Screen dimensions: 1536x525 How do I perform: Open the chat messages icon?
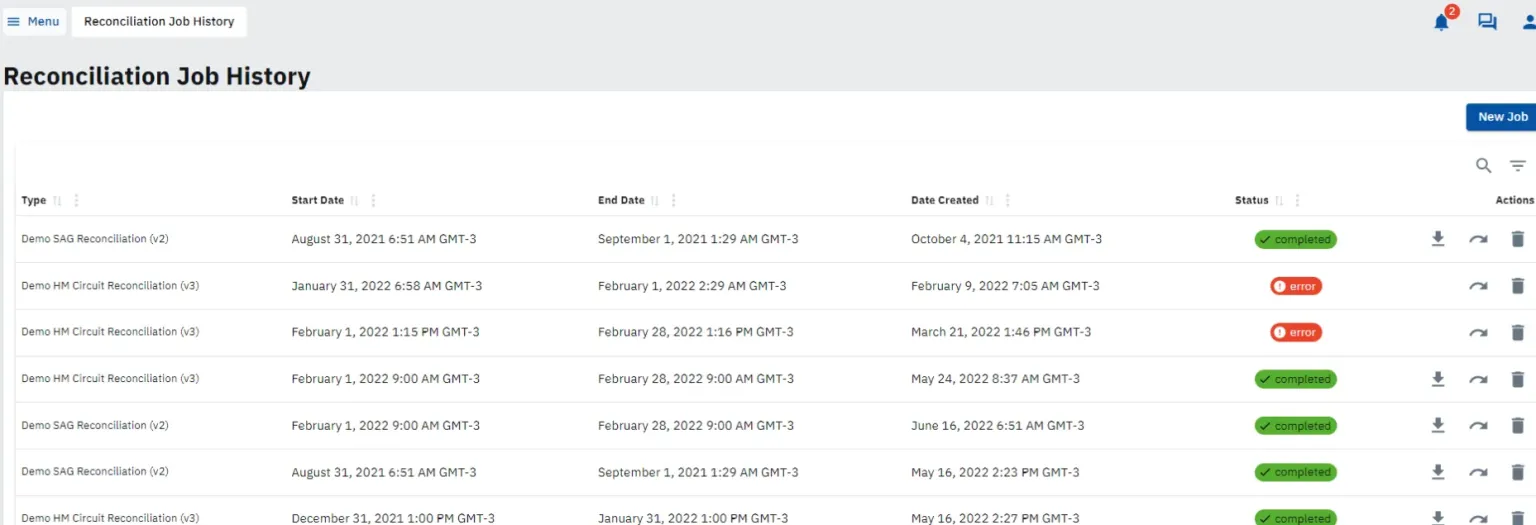1487,22
